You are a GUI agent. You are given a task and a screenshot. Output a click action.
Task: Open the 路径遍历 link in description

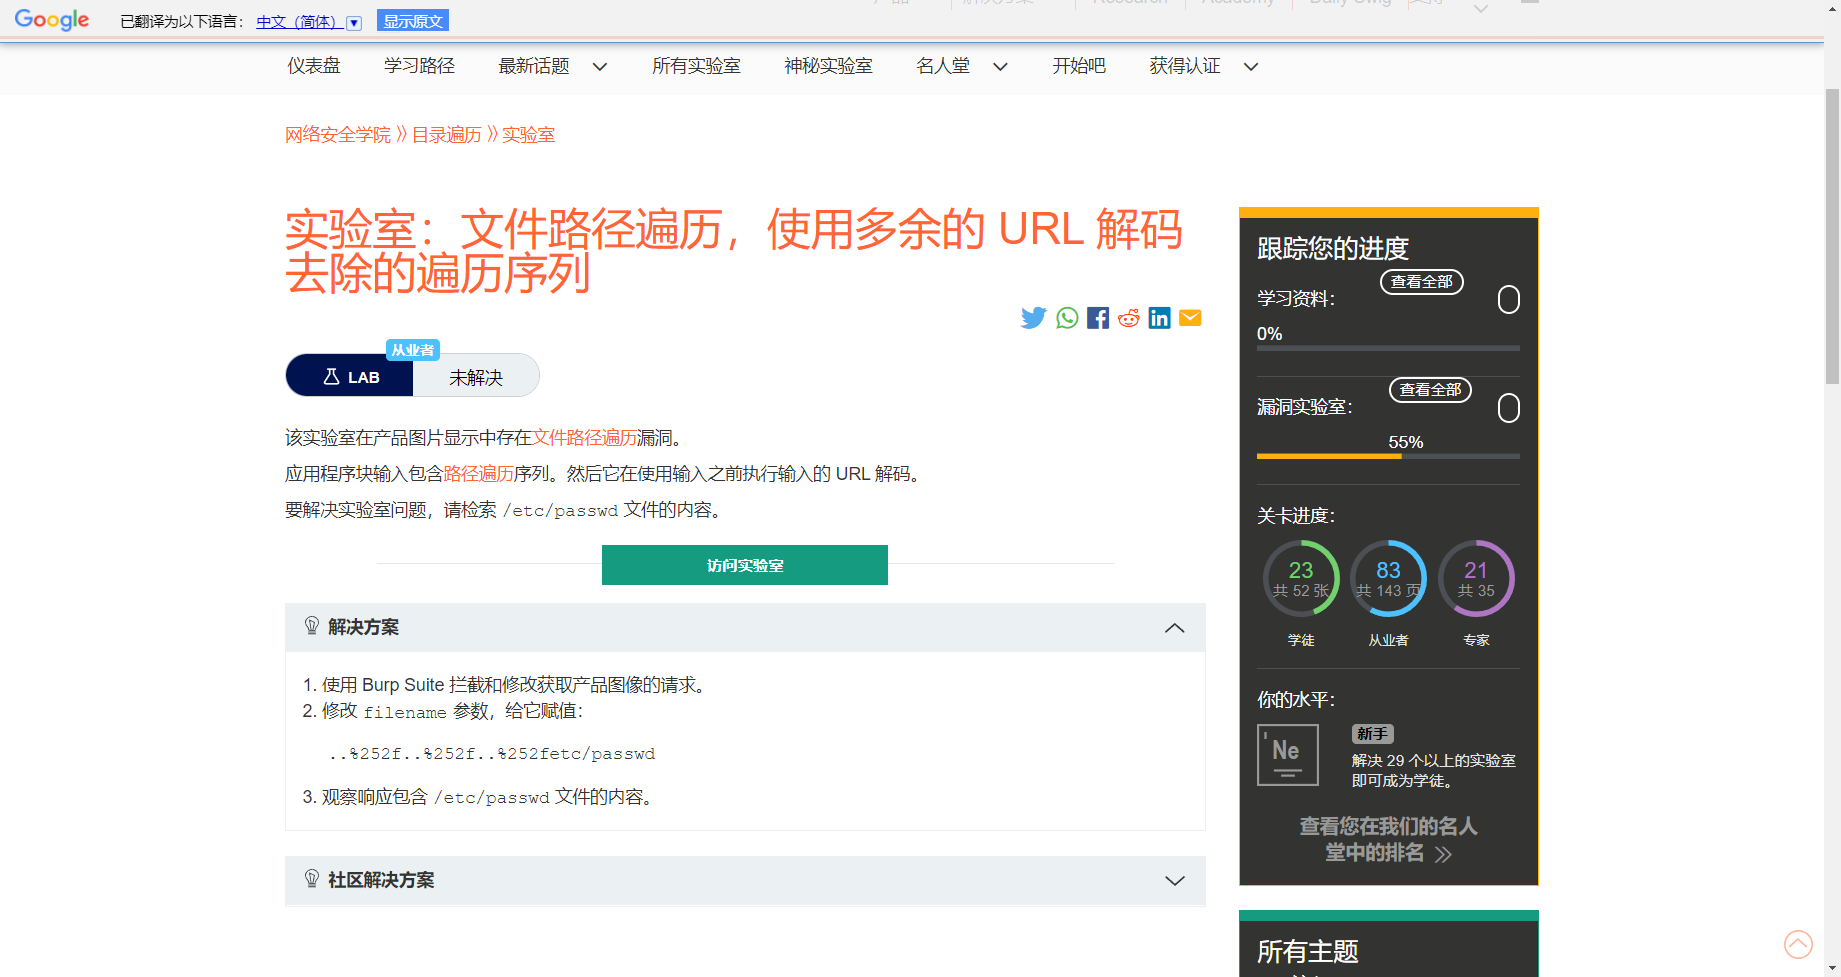coord(478,473)
